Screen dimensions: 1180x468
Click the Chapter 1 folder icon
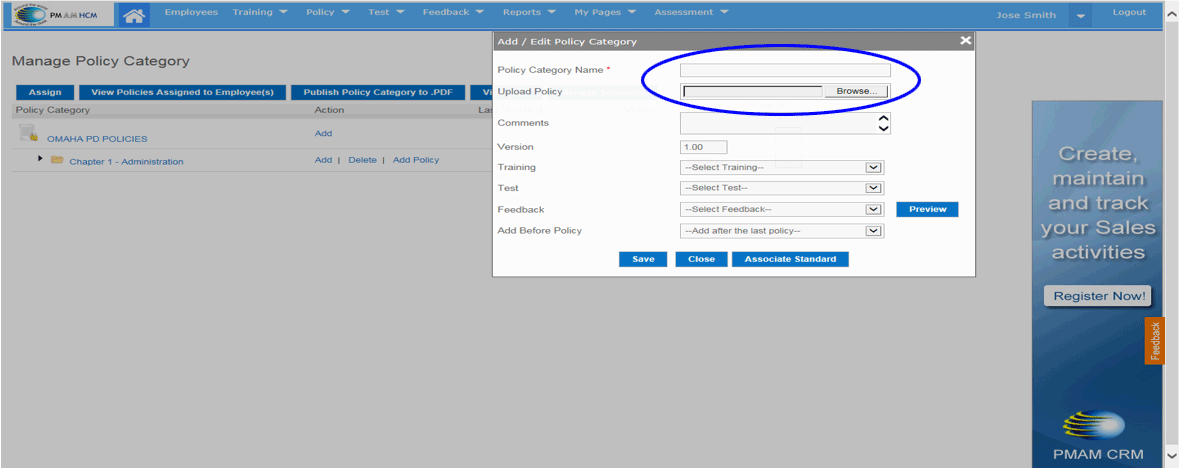pyautogui.click(x=57, y=161)
